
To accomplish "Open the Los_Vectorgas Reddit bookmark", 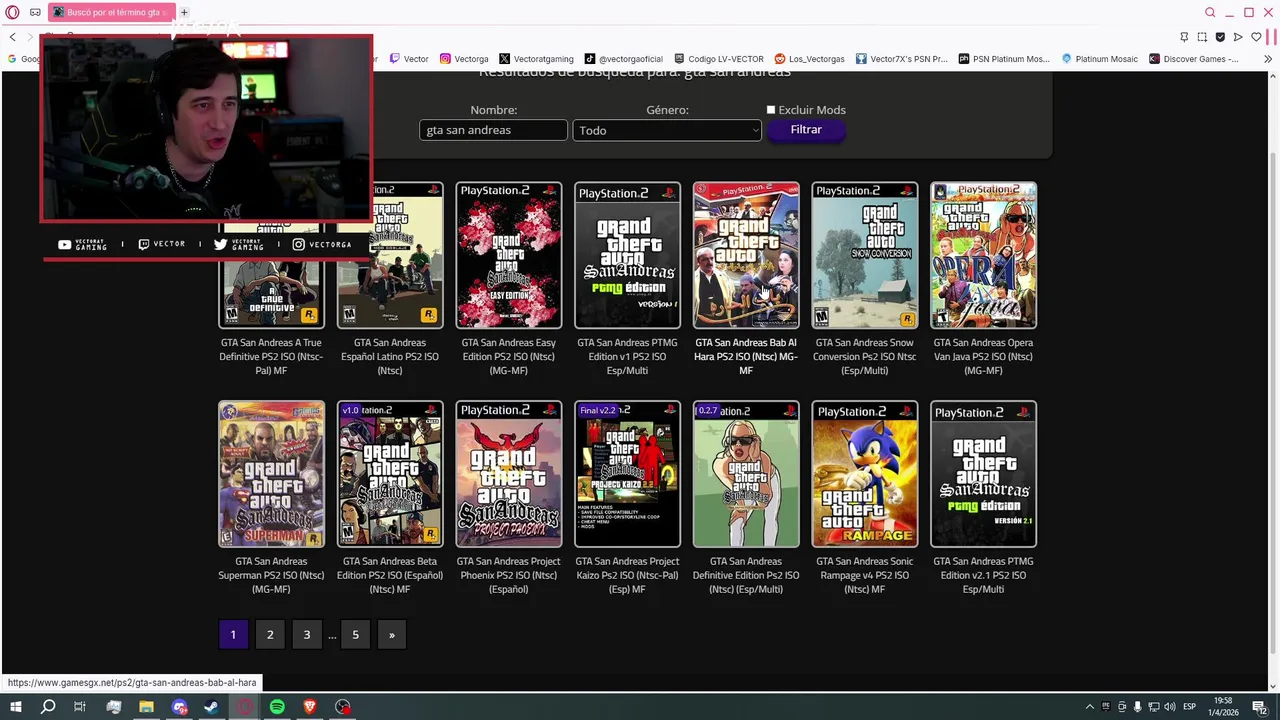I will click(810, 59).
